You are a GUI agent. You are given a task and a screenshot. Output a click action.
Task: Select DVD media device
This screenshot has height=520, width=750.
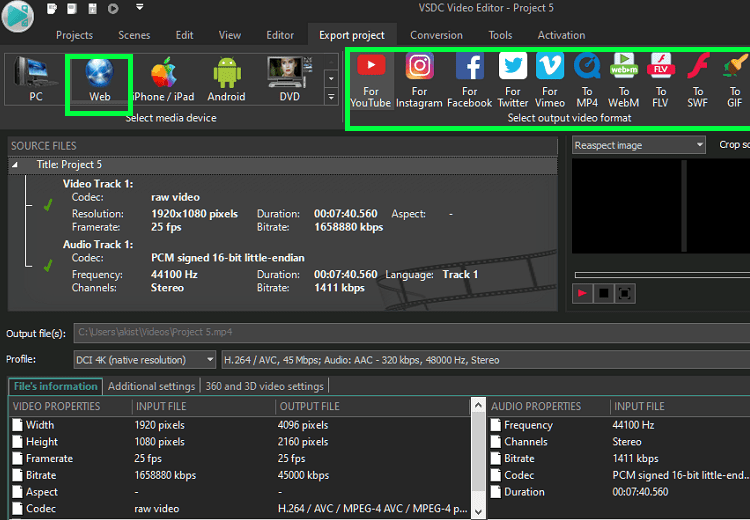pyautogui.click(x=289, y=79)
